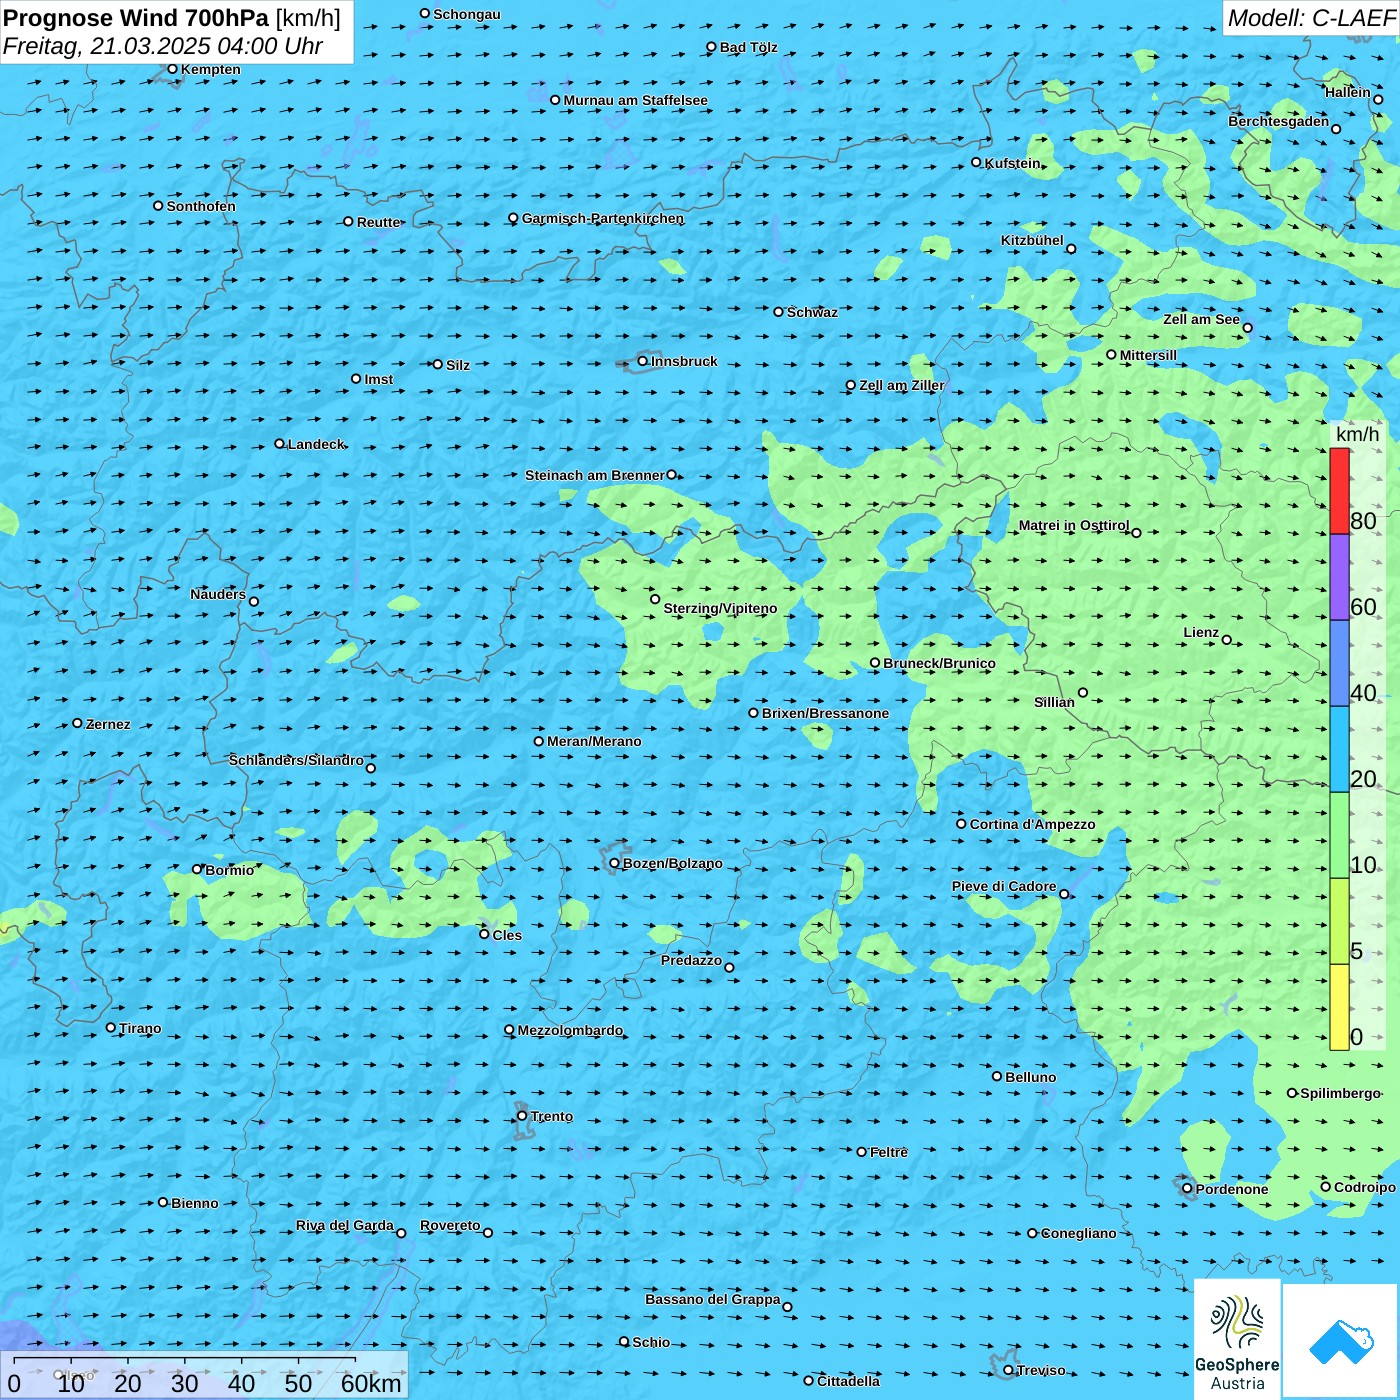Click the Landeck city label
The image size is (1400, 1400).
click(316, 444)
